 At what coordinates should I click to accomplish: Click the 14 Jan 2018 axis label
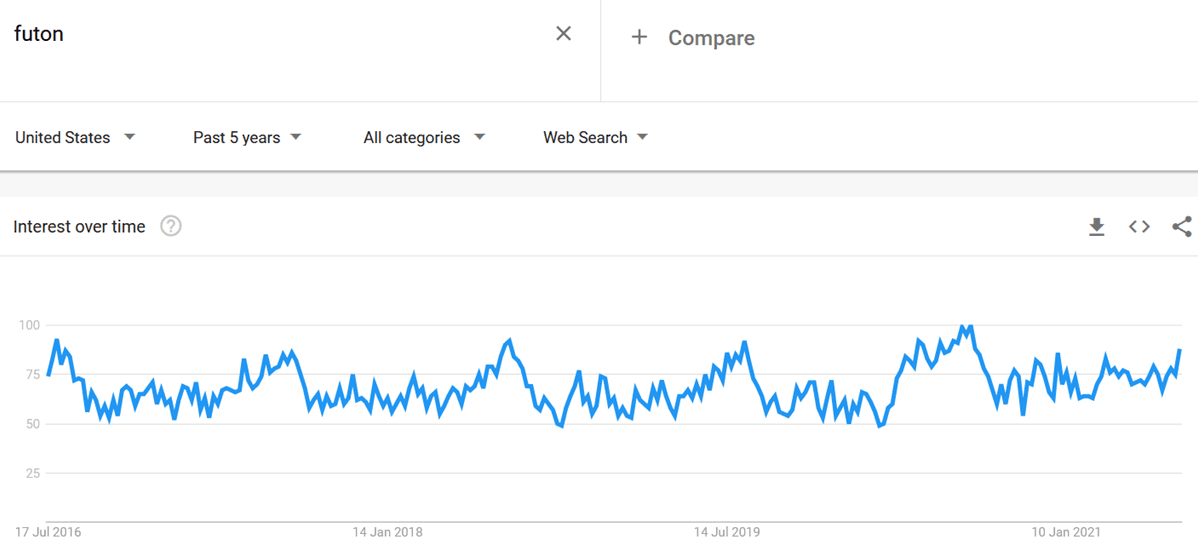tap(387, 531)
